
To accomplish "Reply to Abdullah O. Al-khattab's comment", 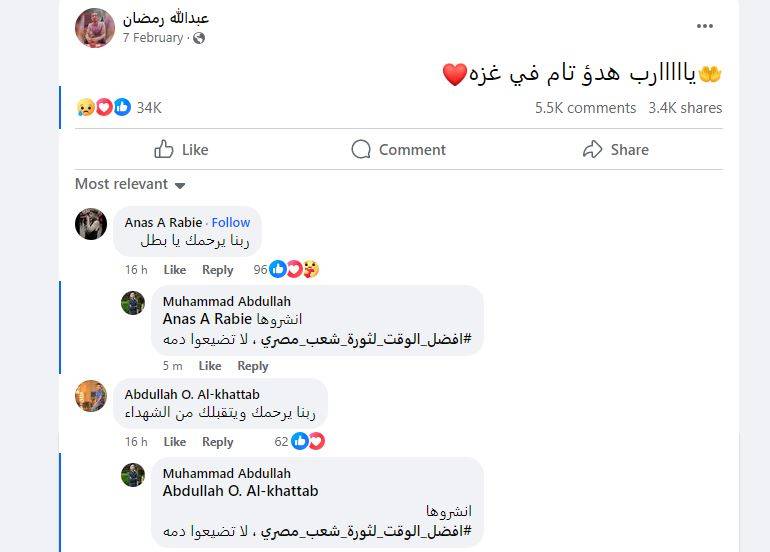I will [x=217, y=442].
